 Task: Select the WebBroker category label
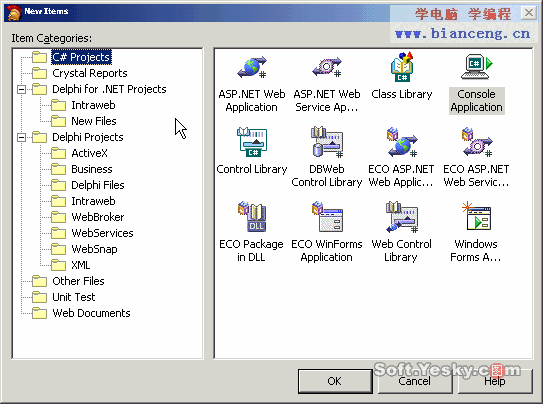[98, 217]
